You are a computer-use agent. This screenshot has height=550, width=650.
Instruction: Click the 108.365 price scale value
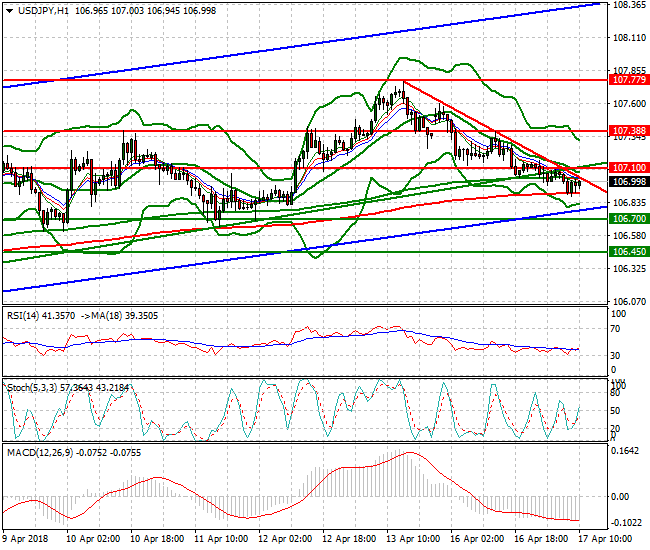(629, 5)
